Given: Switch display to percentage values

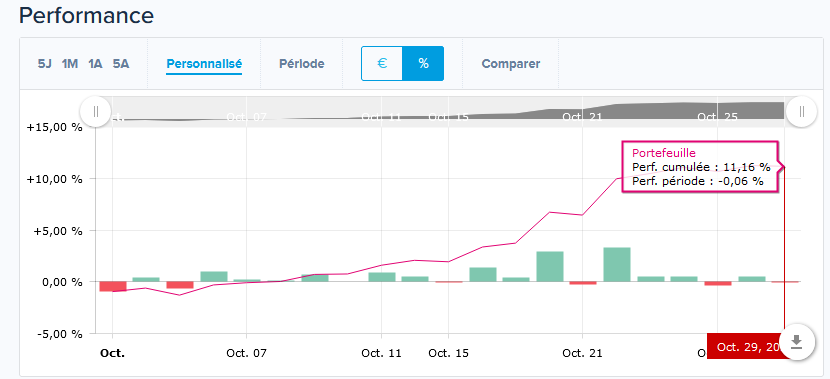Looking at the screenshot, I should point(423,64).
